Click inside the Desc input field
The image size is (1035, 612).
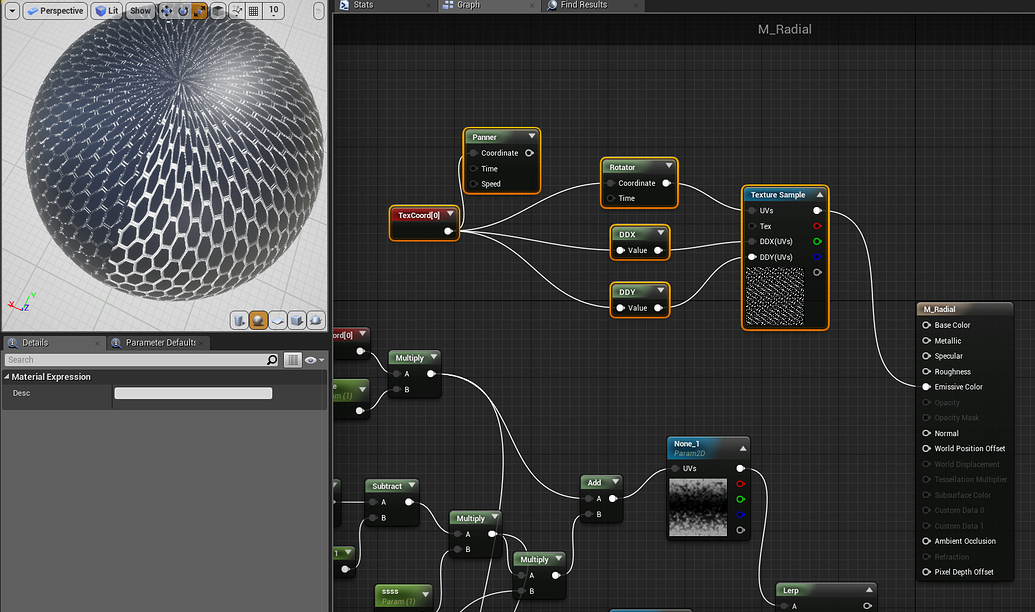pos(193,392)
